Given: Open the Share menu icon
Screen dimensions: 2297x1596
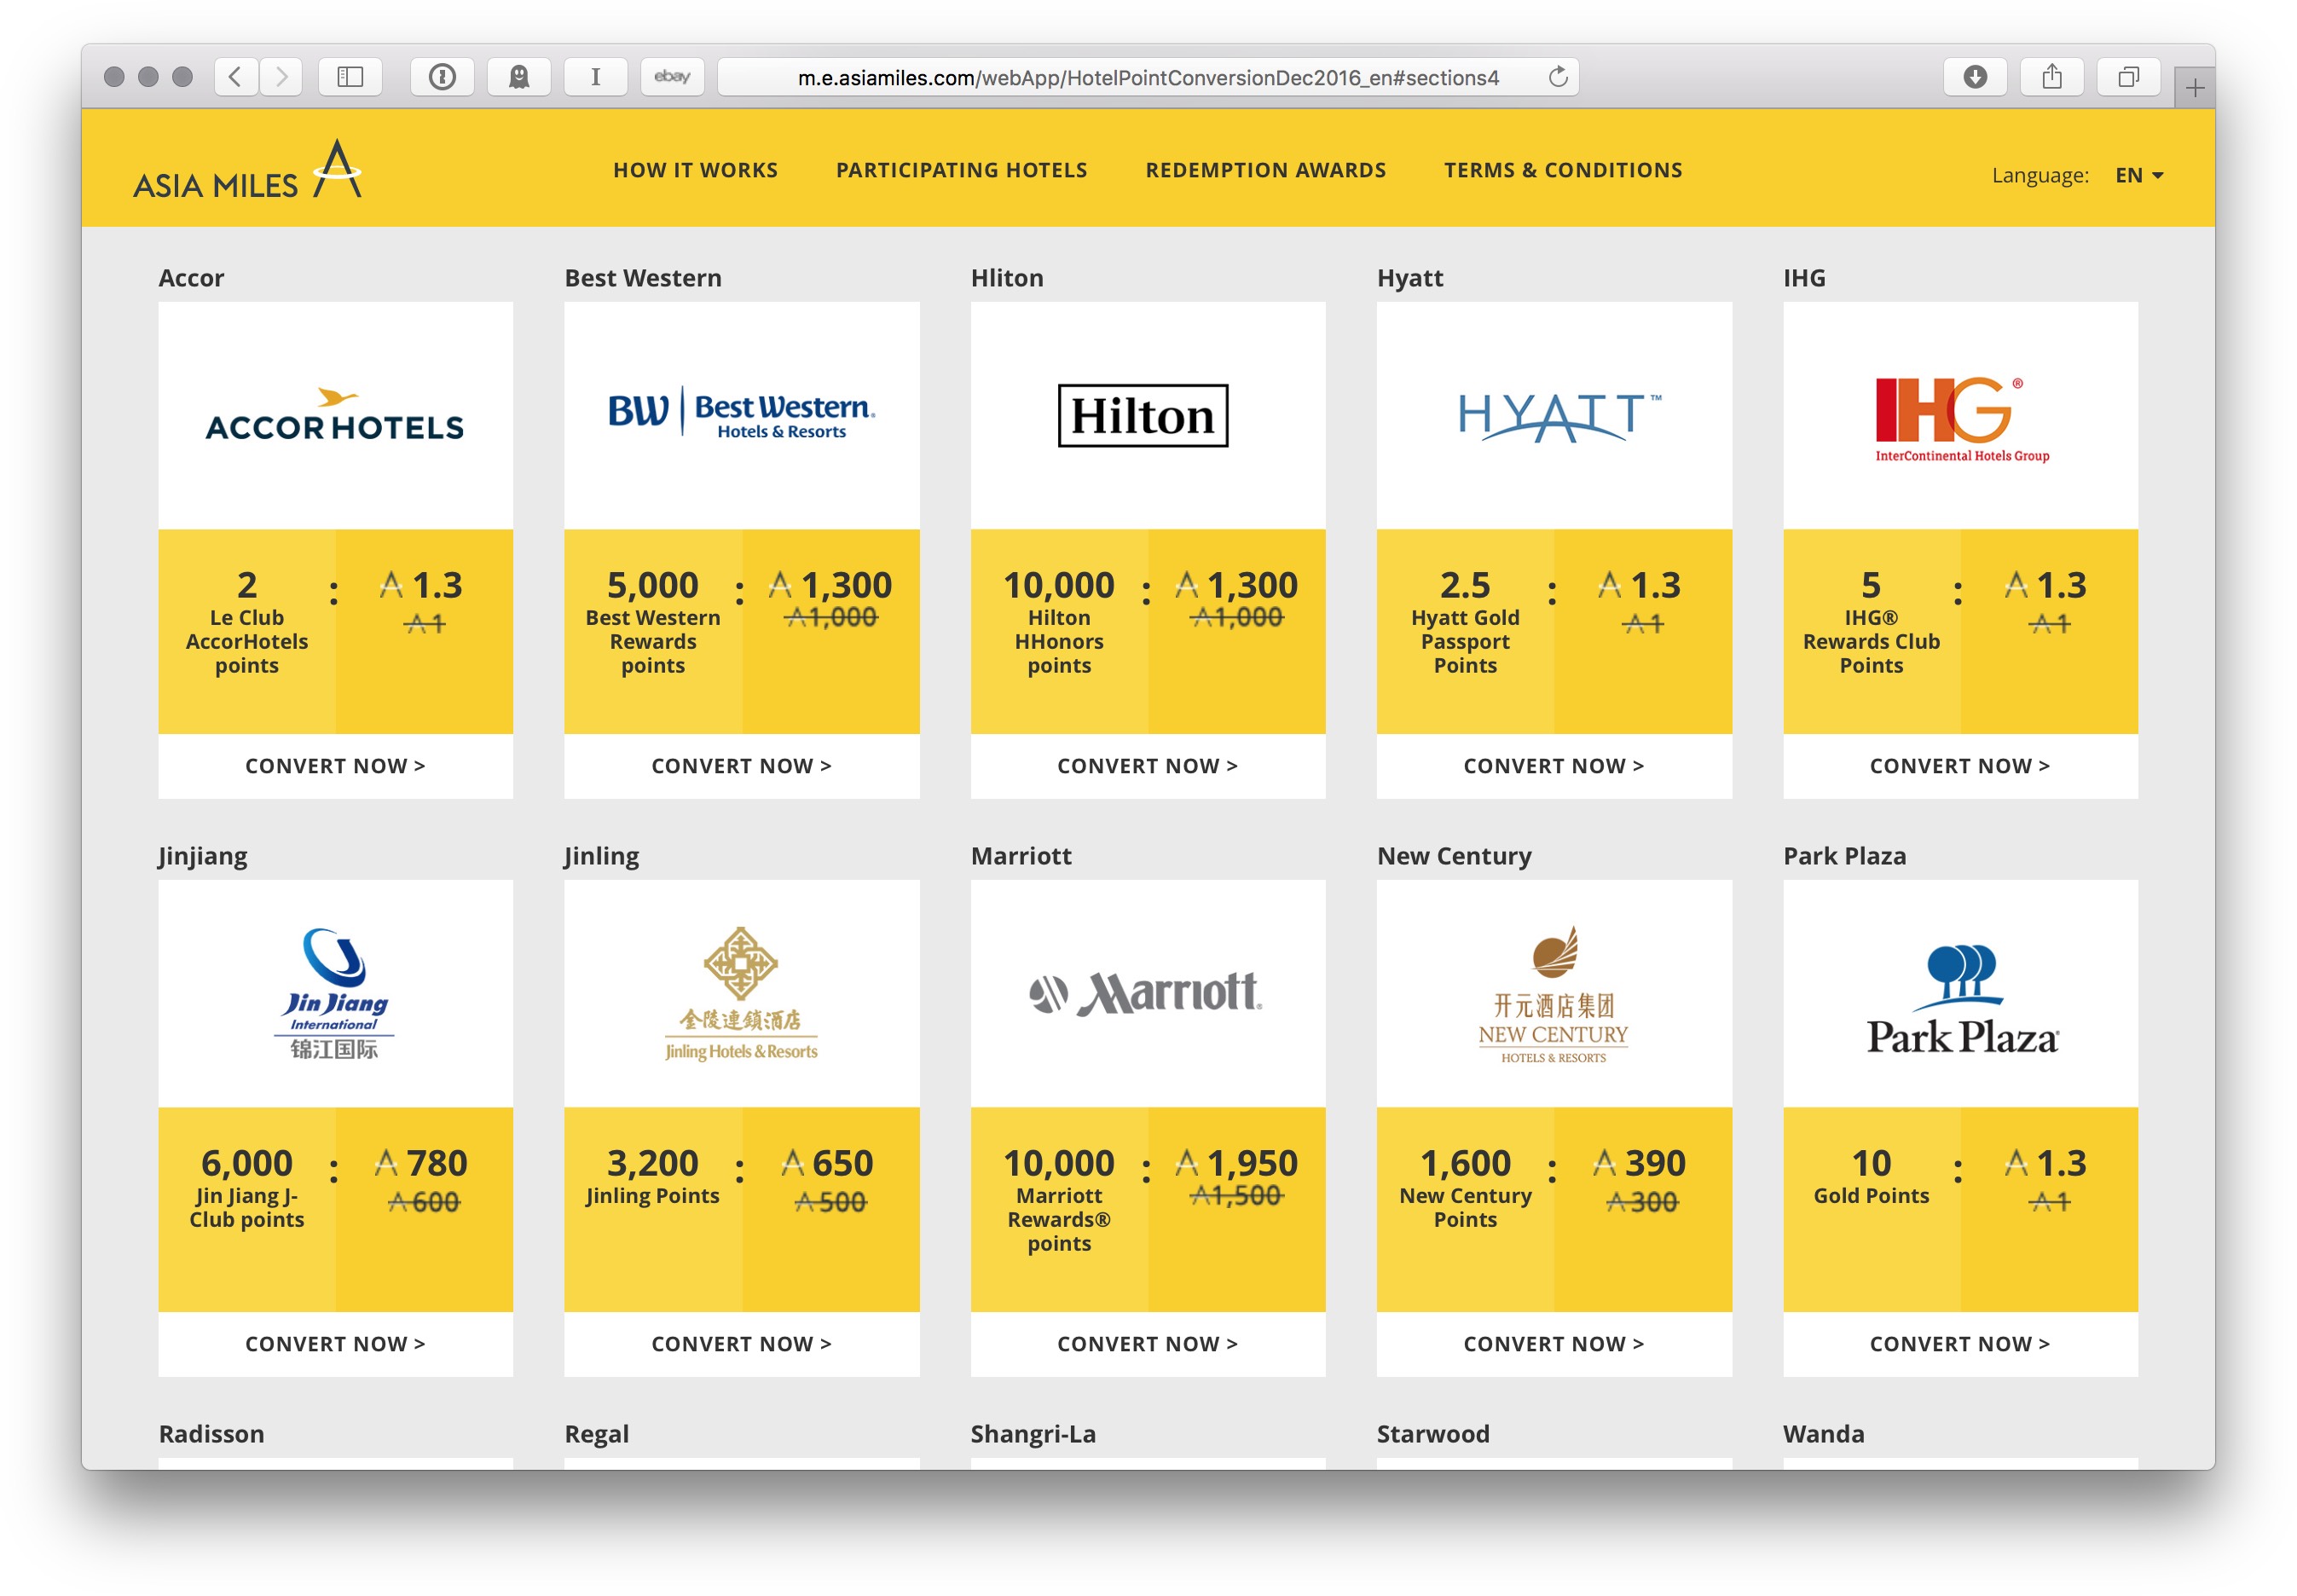Looking at the screenshot, I should (x=2051, y=77).
